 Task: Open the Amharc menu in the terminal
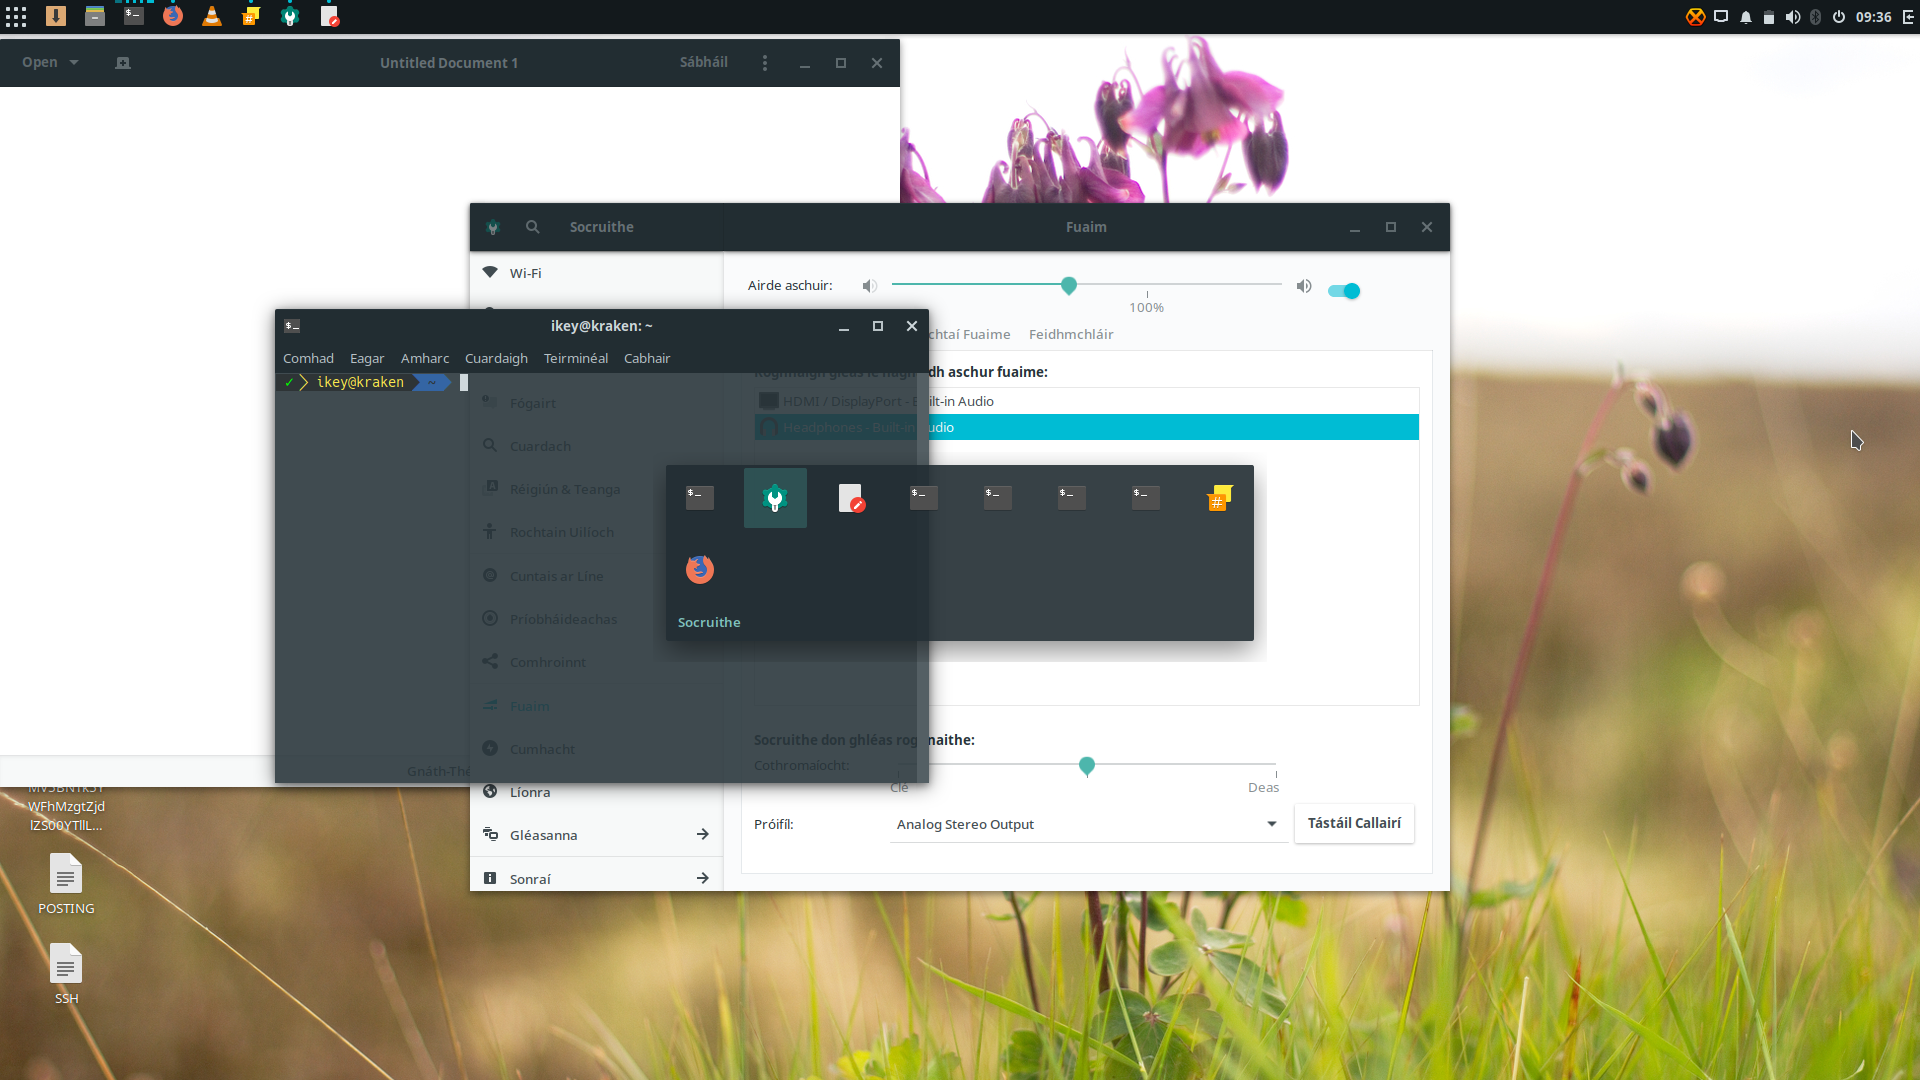[425, 358]
